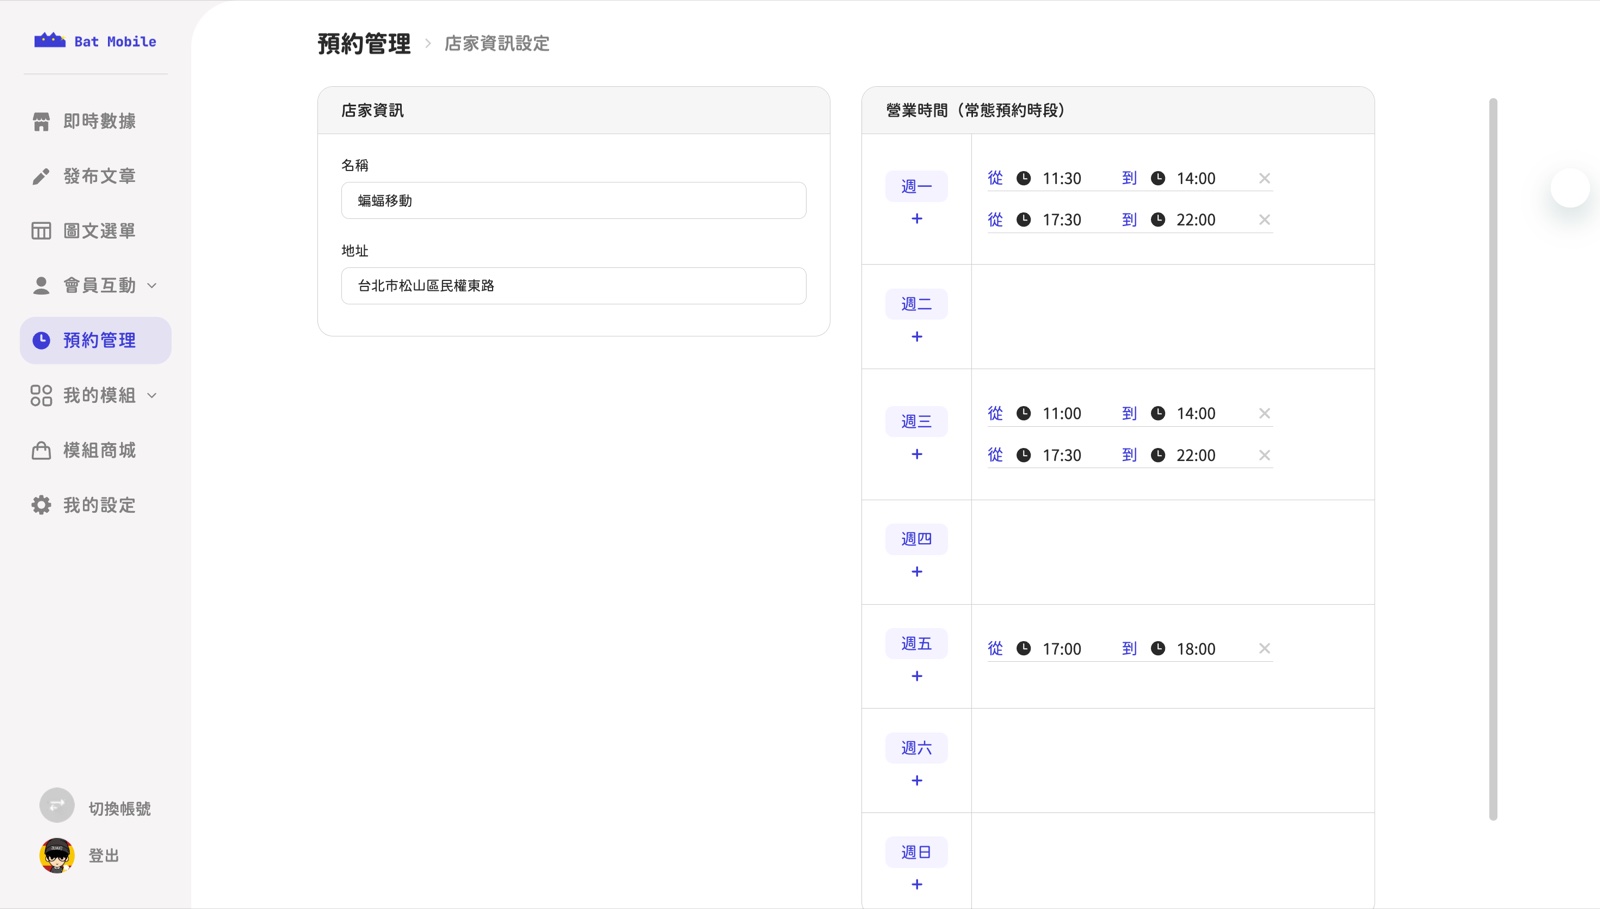The image size is (1600, 909).
Task: Open 發布文章 in the sidebar
Action: coord(95,176)
